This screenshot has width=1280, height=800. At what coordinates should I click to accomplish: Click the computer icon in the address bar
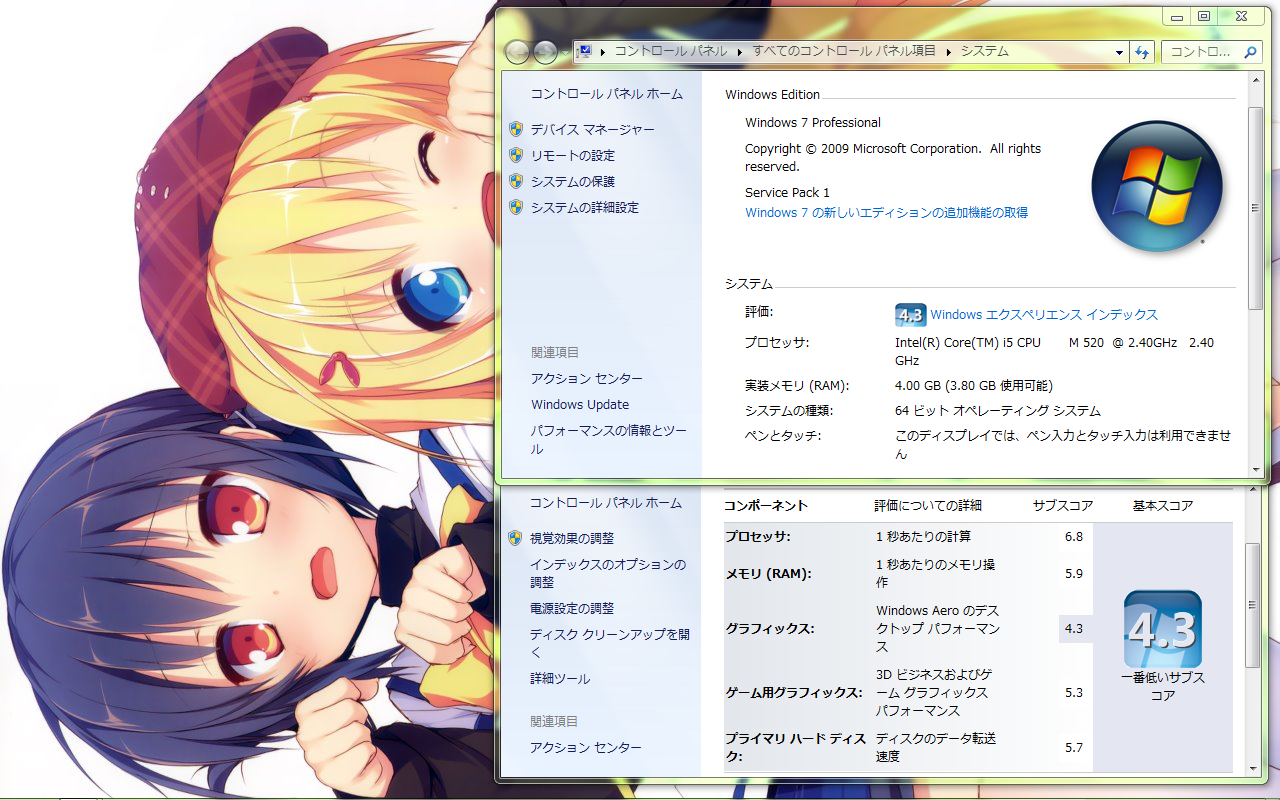585,51
